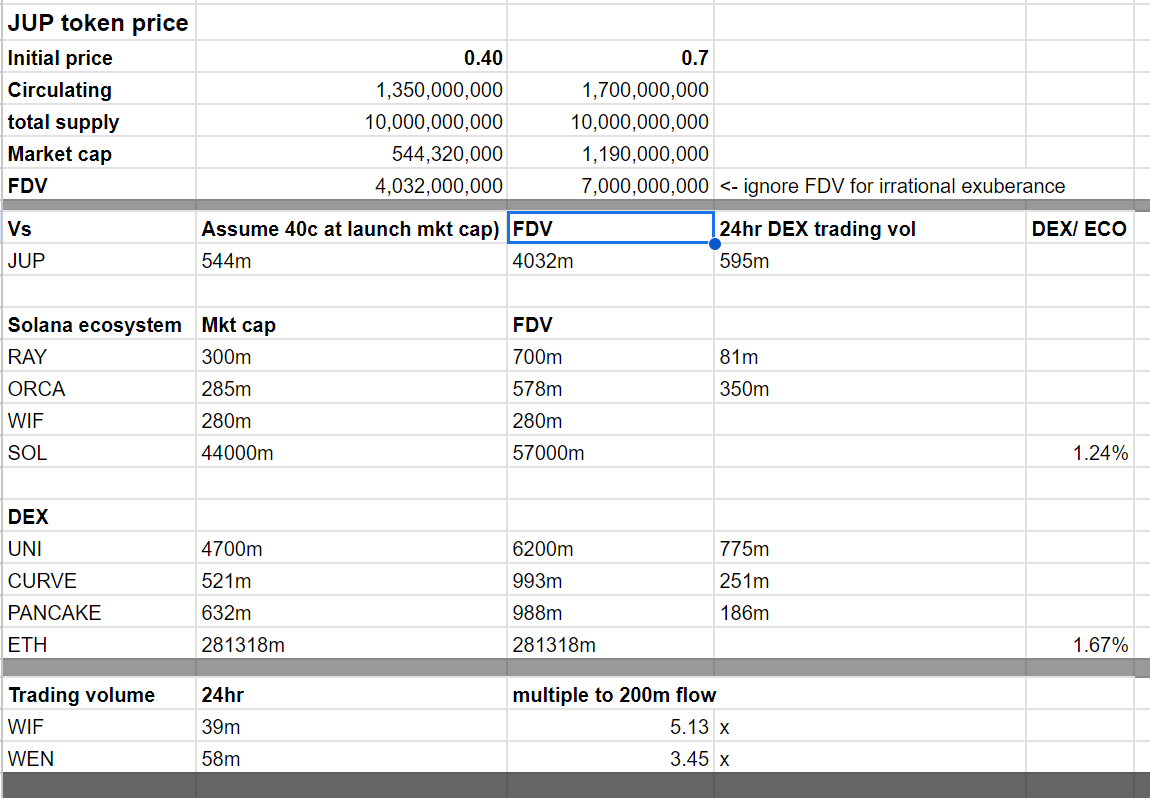Select WIF's 39m trading volume cell

pyautogui.click(x=351, y=727)
